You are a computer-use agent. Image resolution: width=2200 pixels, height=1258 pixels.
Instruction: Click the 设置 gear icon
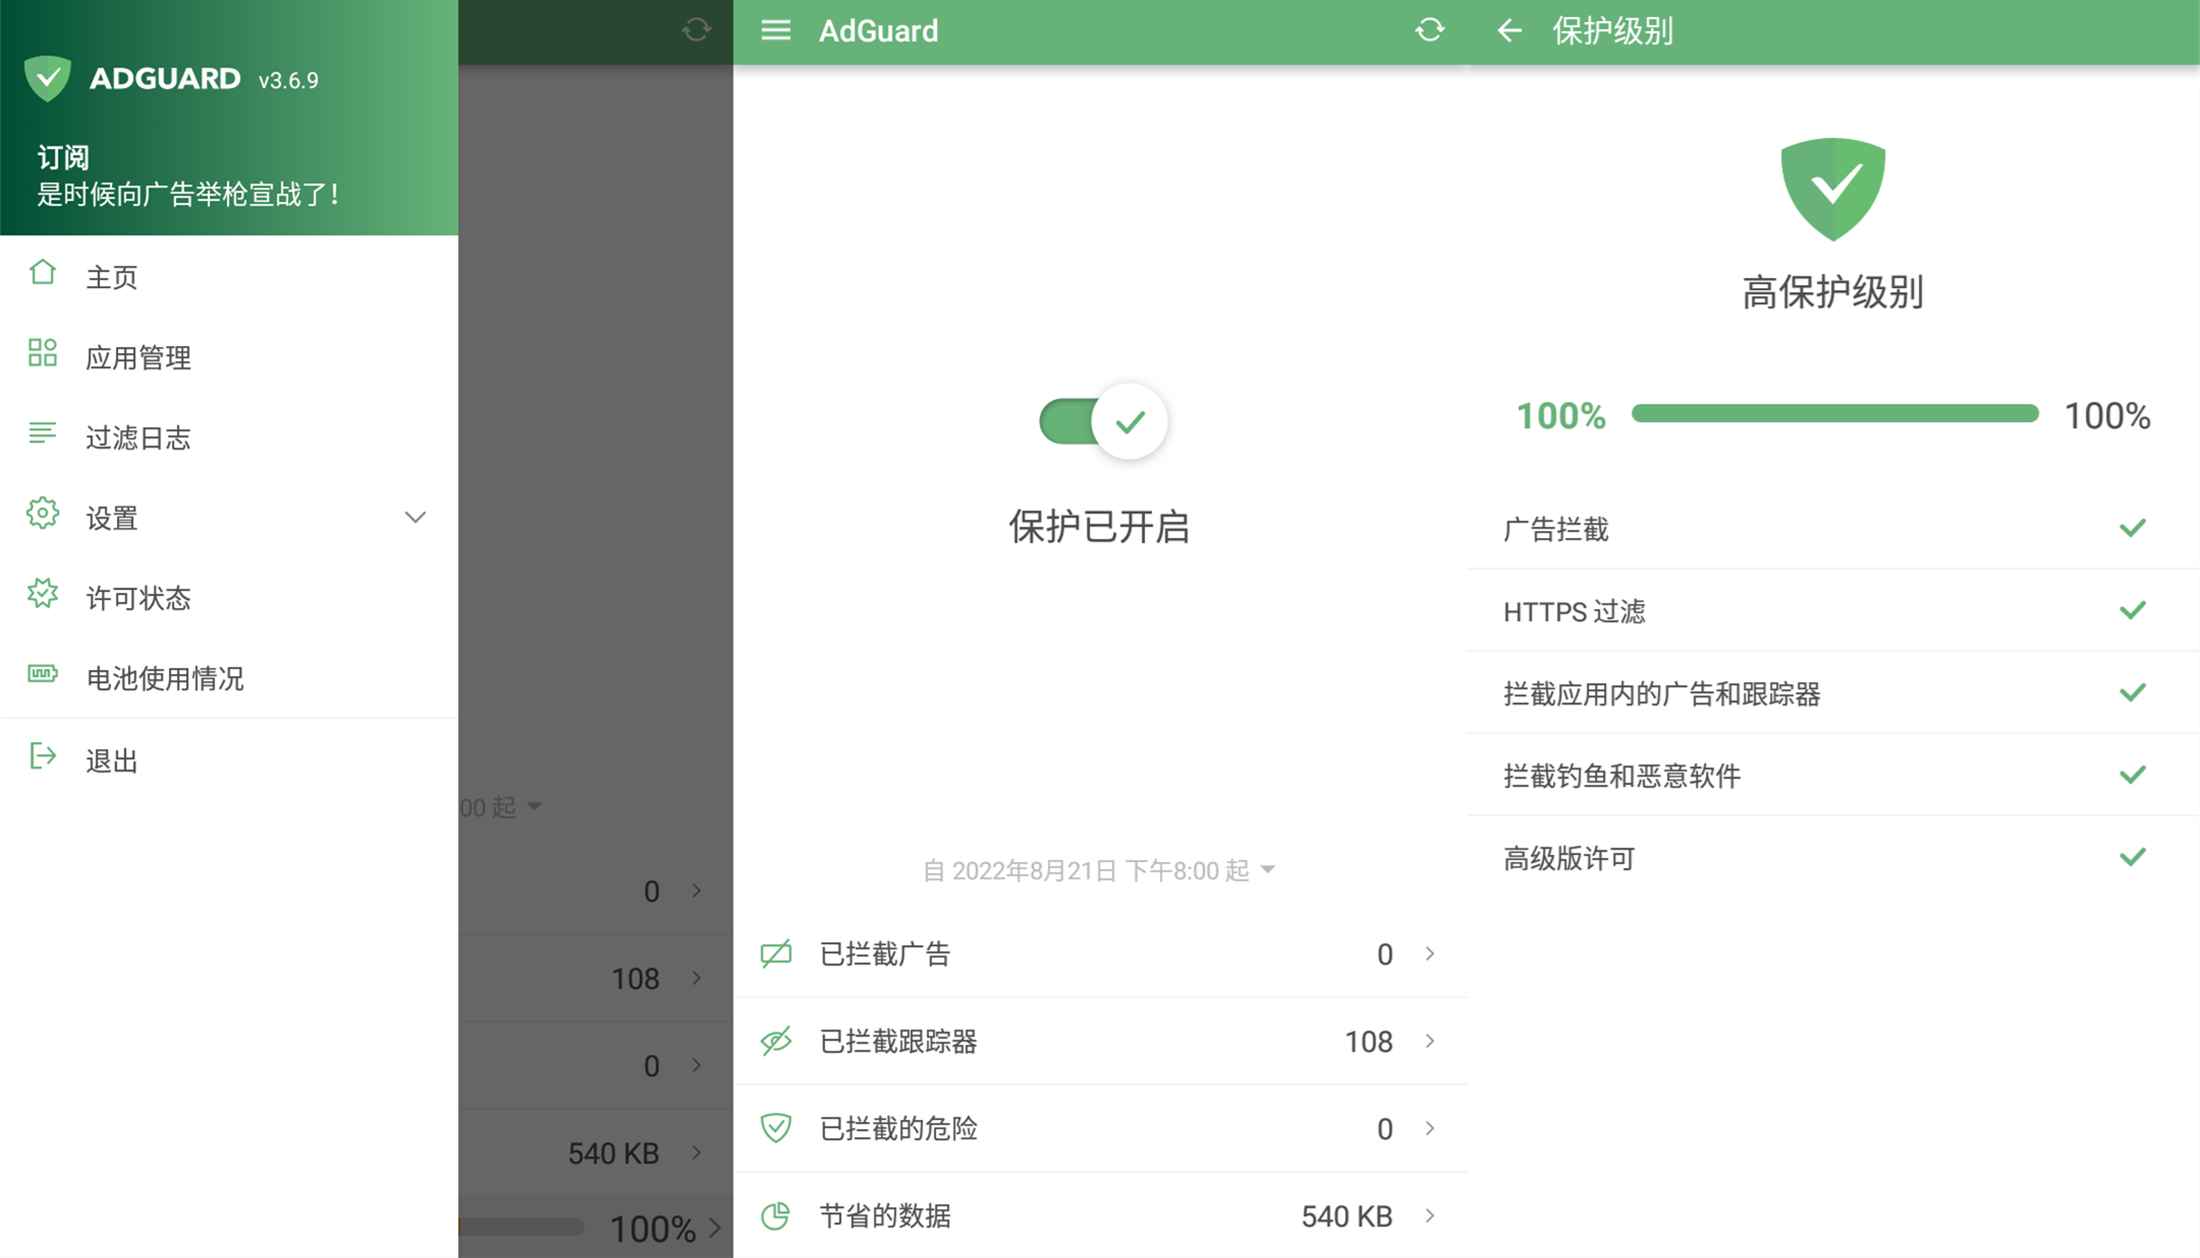[43, 513]
